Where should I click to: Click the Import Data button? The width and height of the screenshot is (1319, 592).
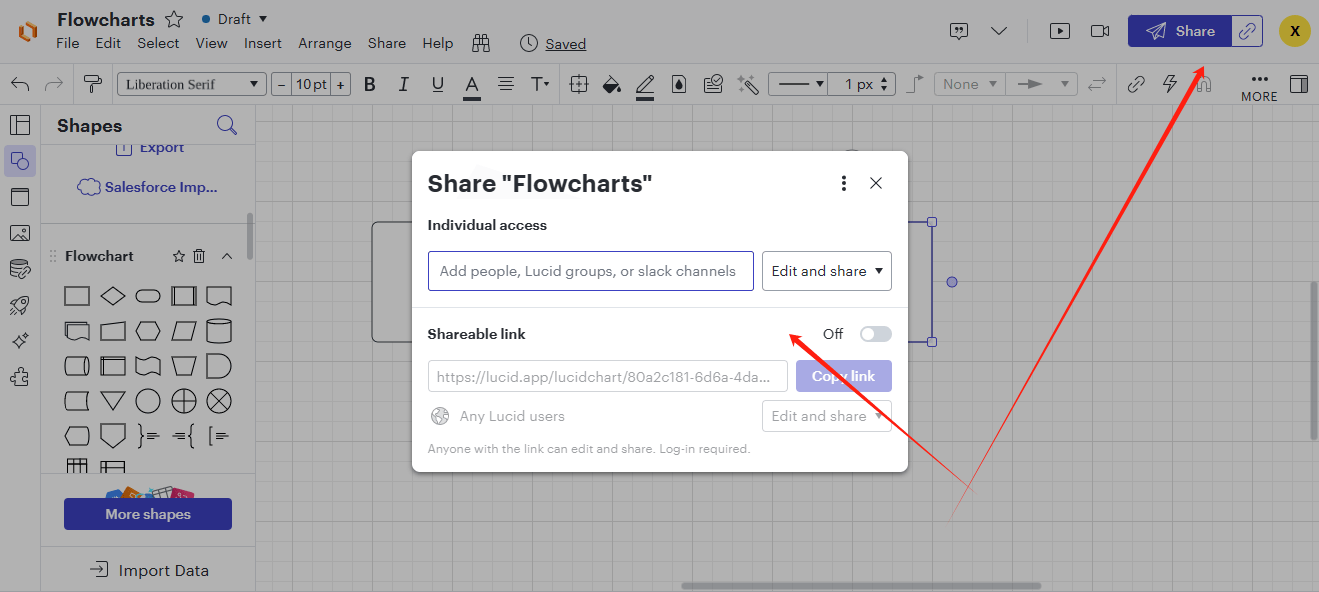point(149,570)
